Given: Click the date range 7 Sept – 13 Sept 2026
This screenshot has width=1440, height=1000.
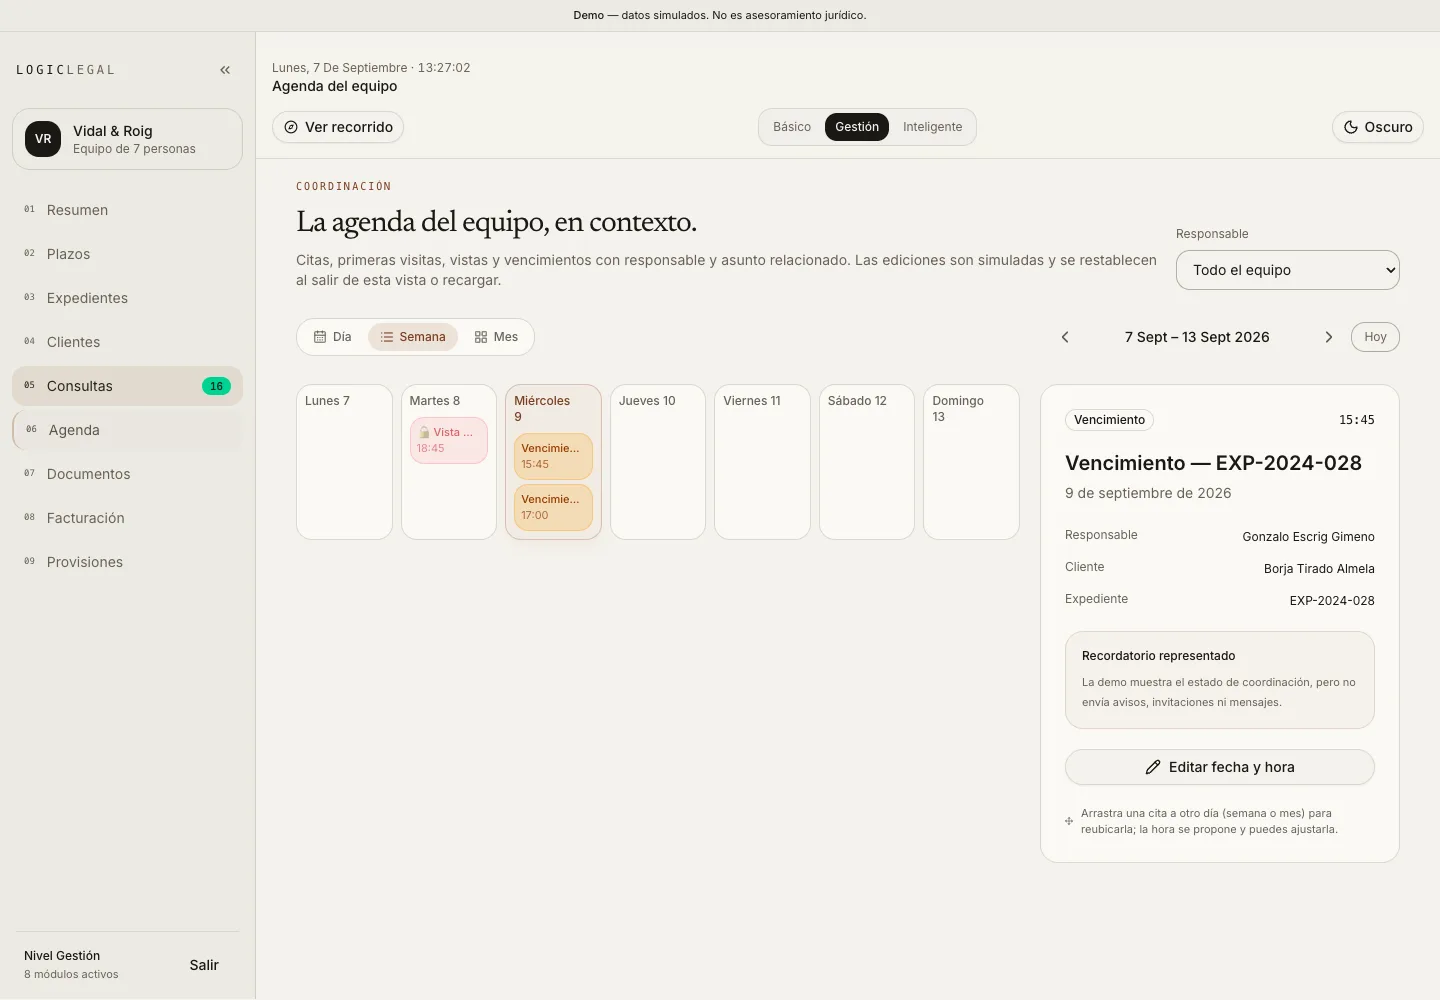Looking at the screenshot, I should [x=1197, y=337].
